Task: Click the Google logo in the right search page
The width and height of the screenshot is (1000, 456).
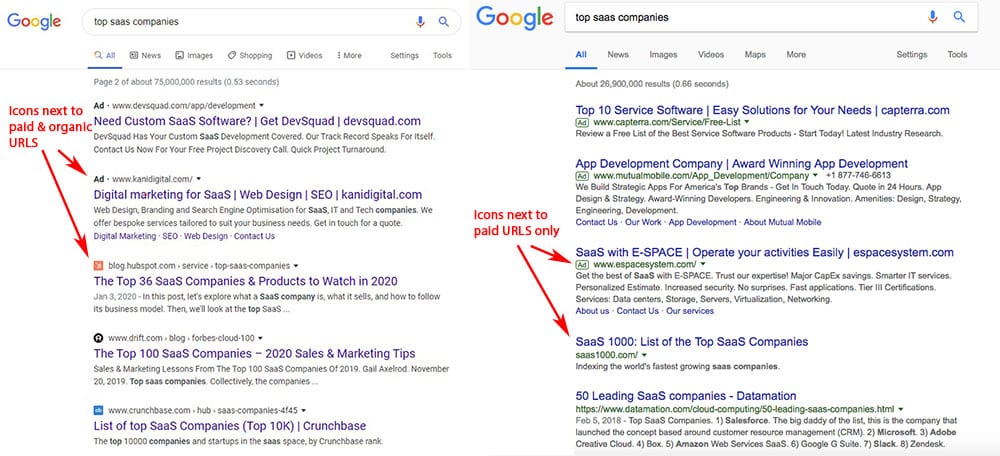Action: [x=515, y=18]
